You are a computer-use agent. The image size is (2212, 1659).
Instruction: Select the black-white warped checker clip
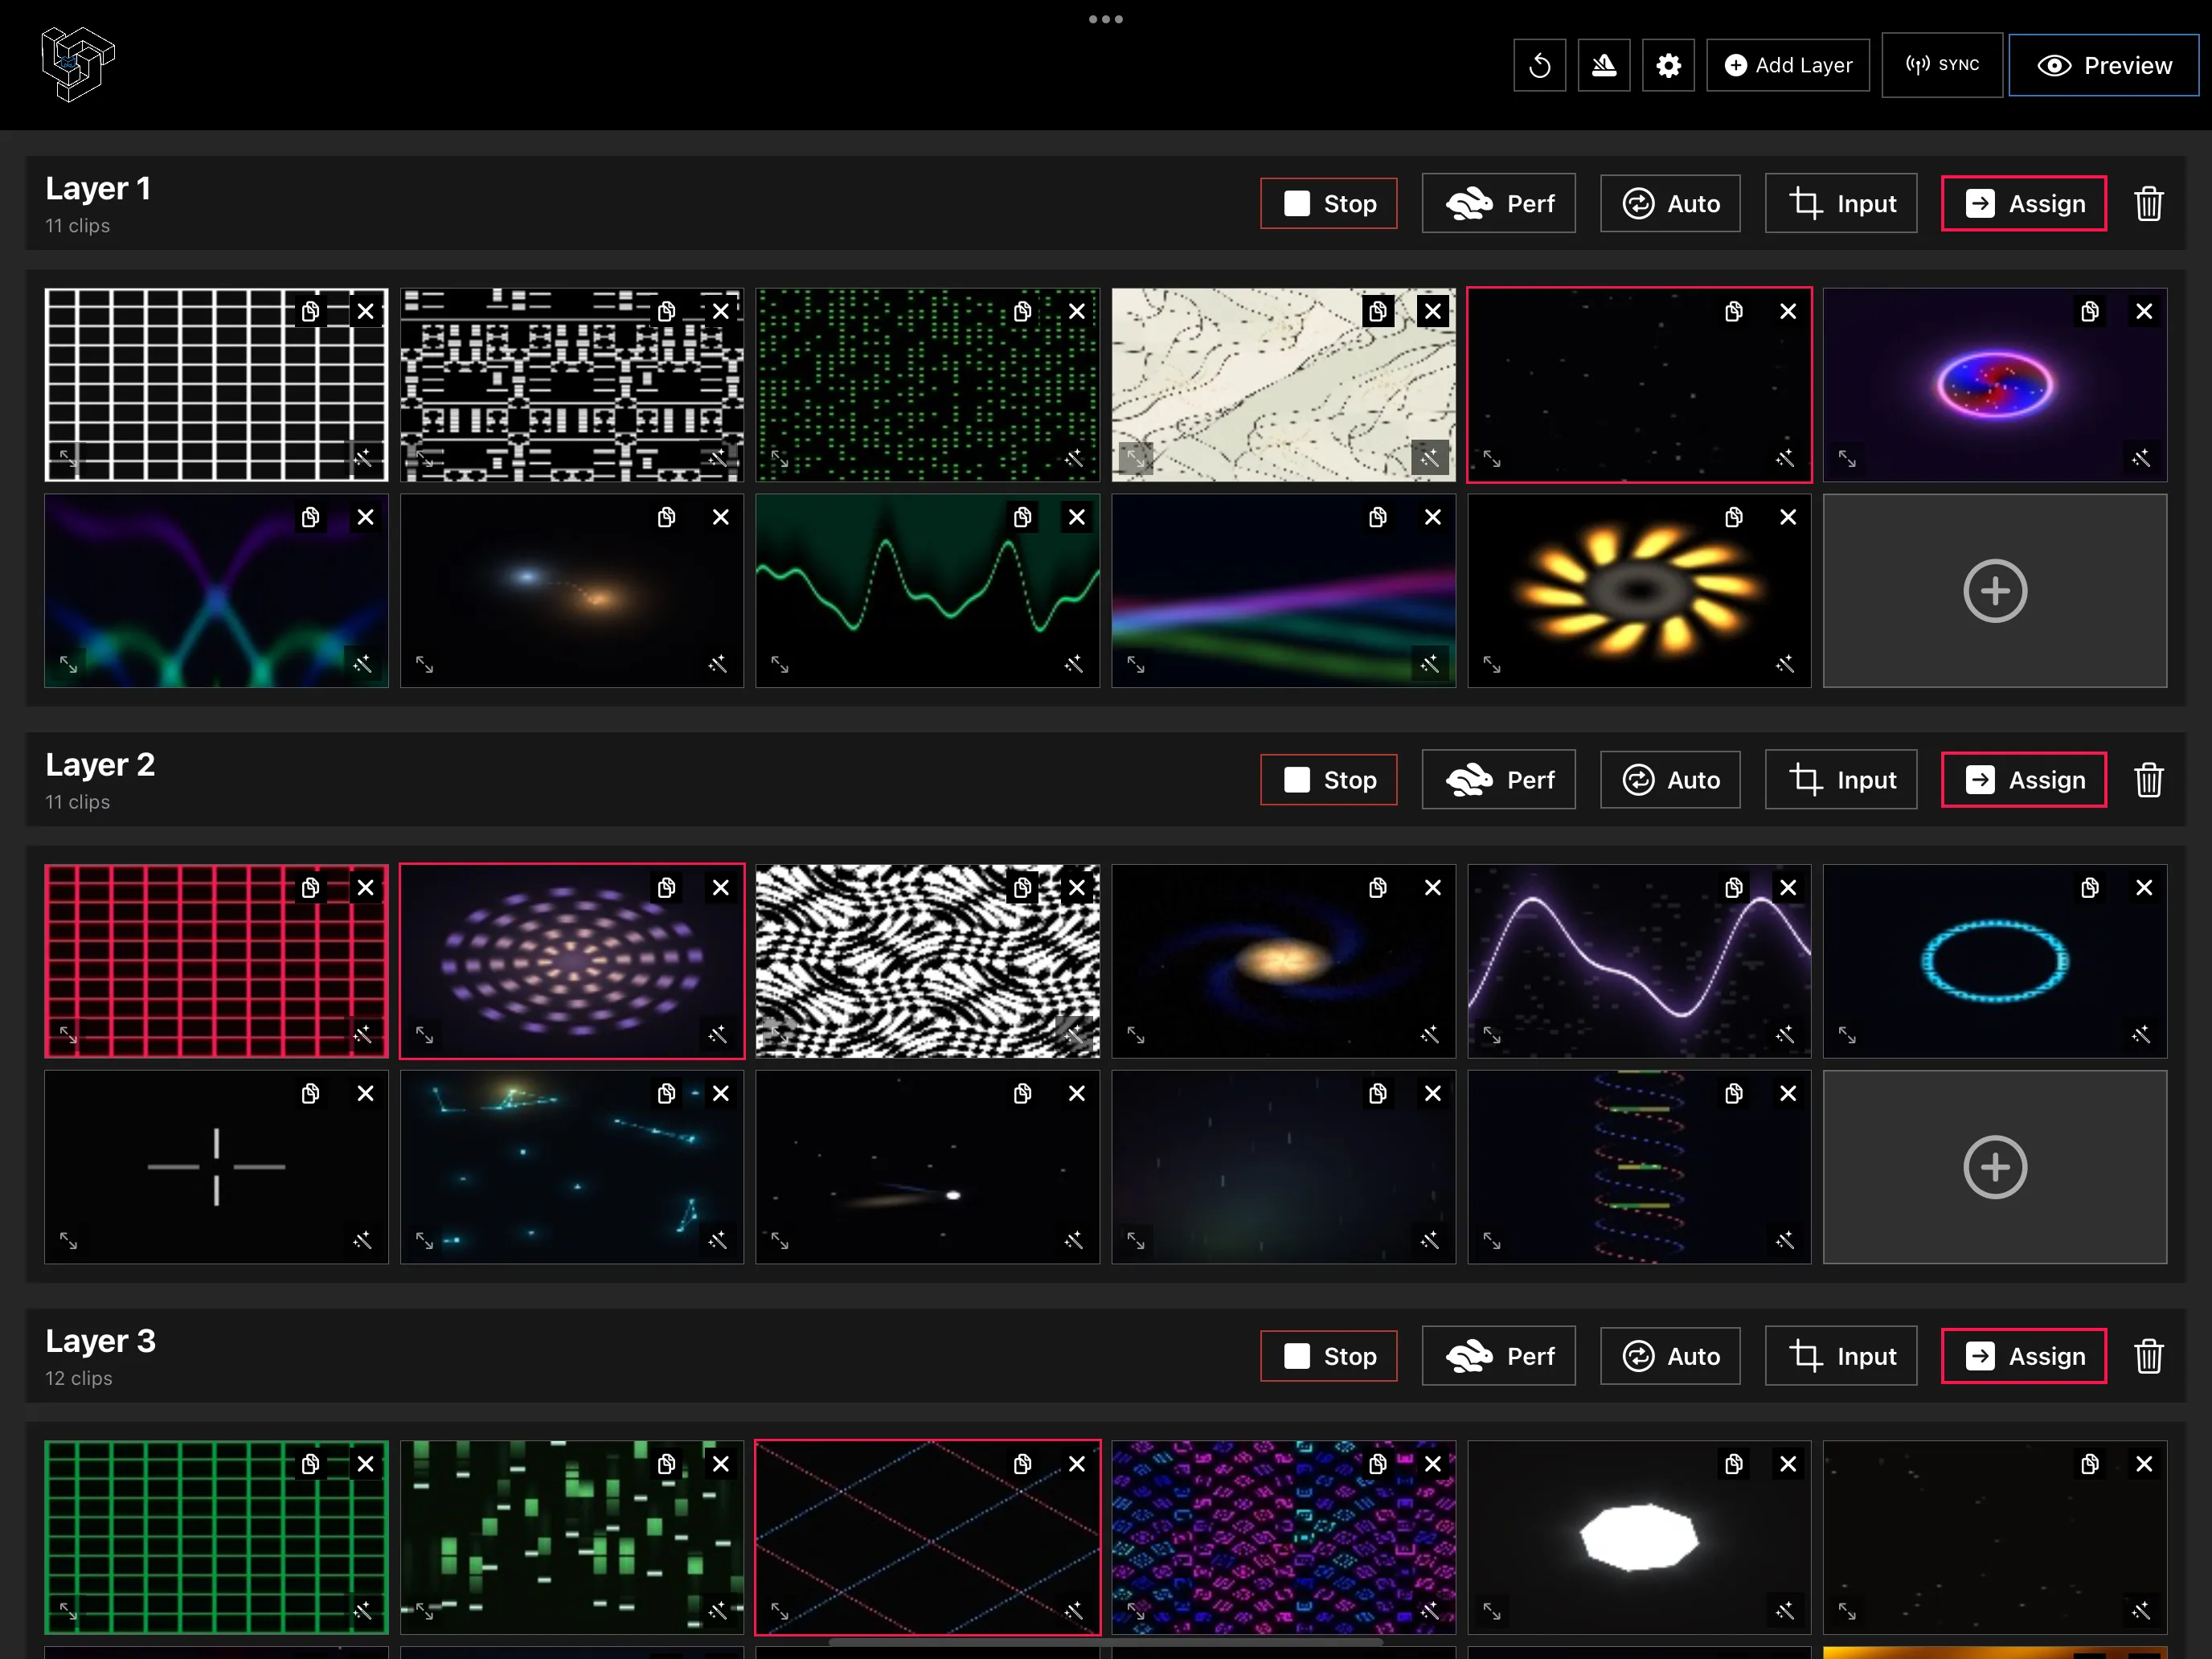[x=927, y=962]
